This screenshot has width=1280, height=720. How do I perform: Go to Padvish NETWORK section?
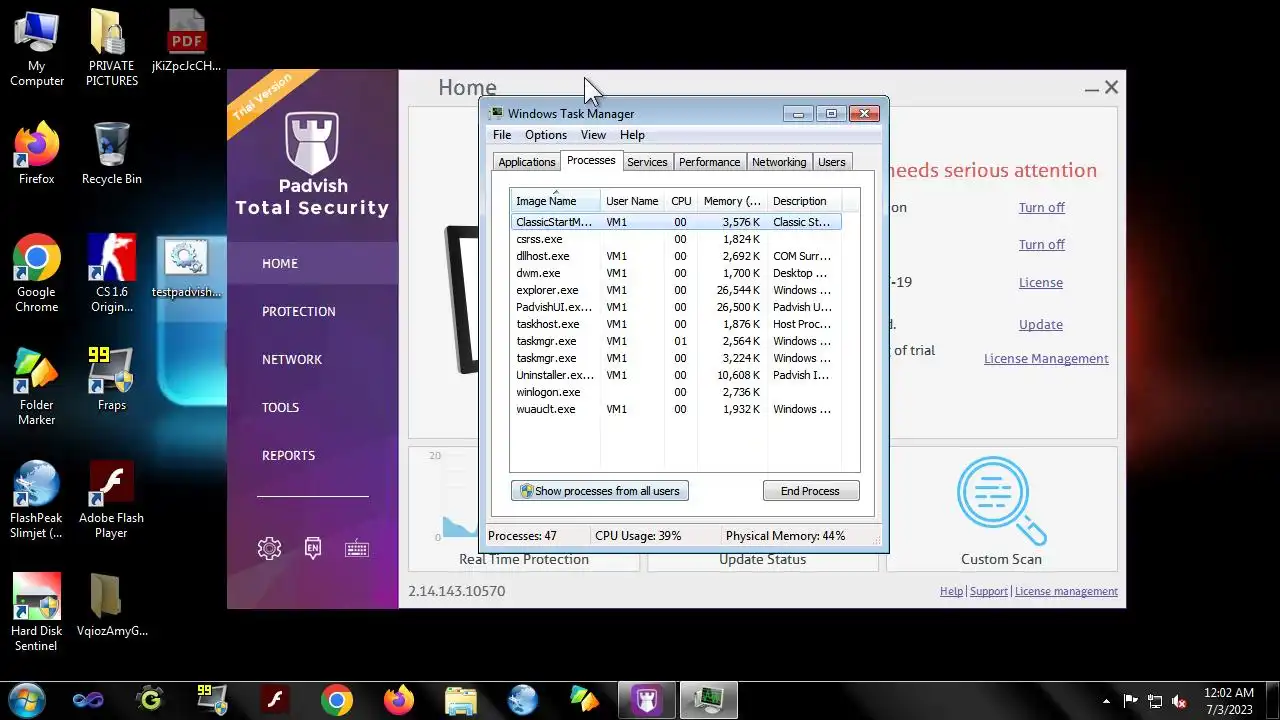coord(312,359)
